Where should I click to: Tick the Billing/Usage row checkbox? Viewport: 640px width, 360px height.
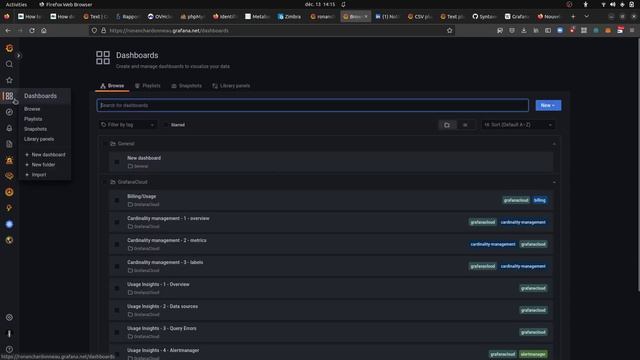point(117,200)
